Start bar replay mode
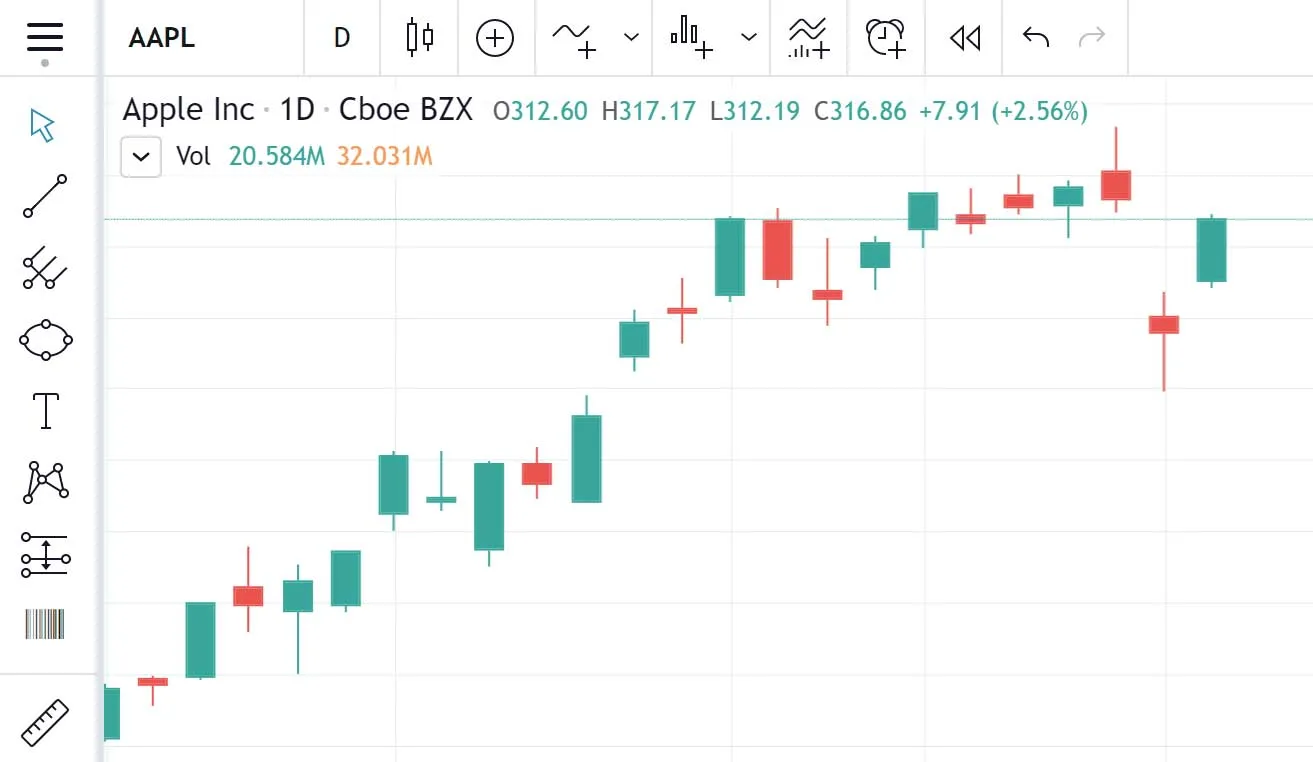 tap(964, 38)
